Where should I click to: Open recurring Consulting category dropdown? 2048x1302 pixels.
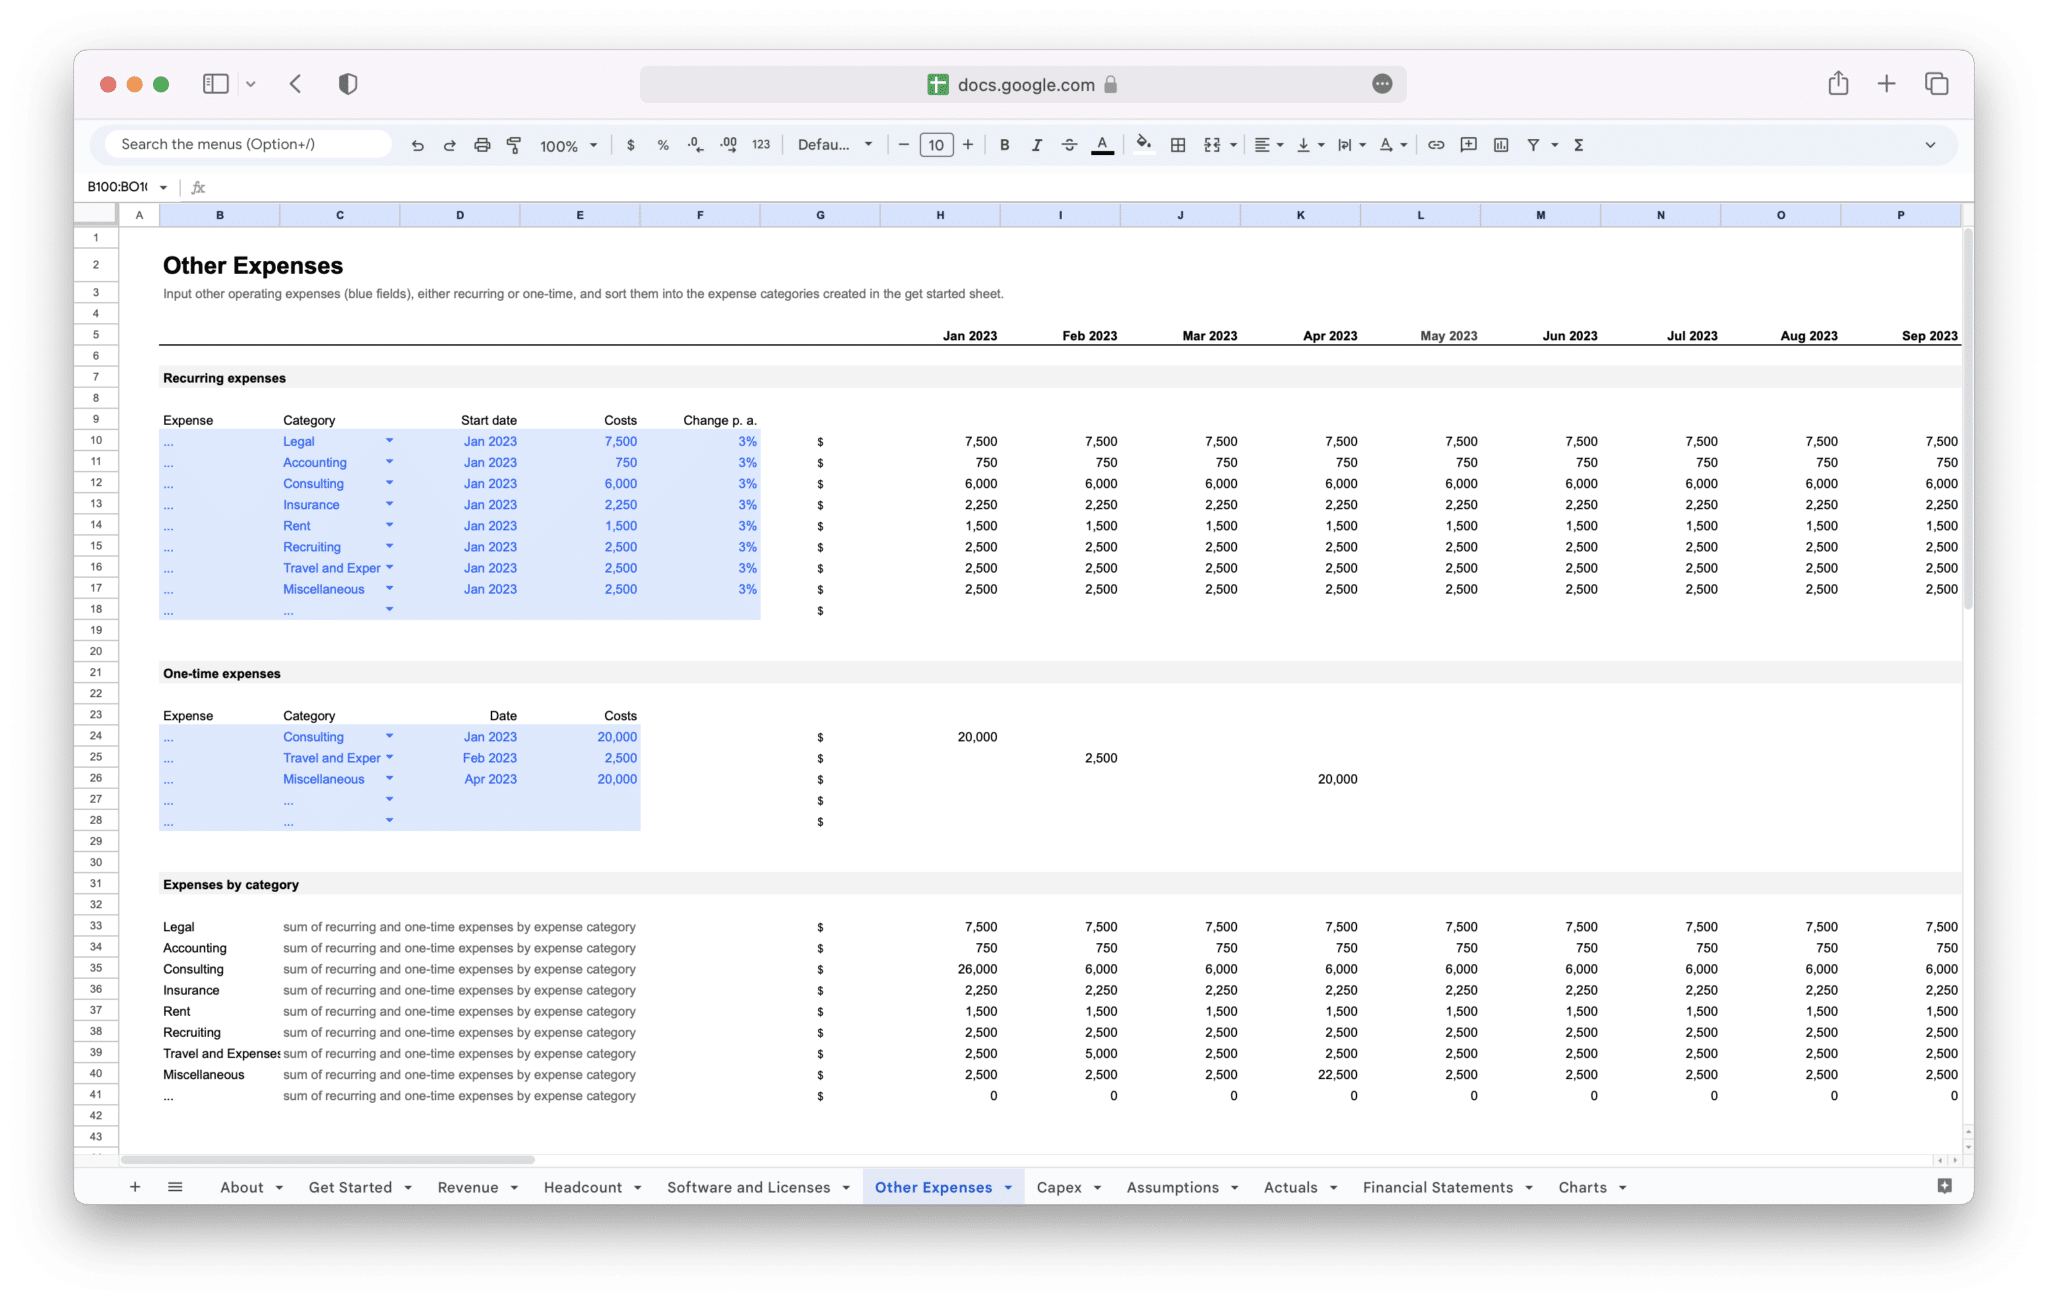click(389, 482)
